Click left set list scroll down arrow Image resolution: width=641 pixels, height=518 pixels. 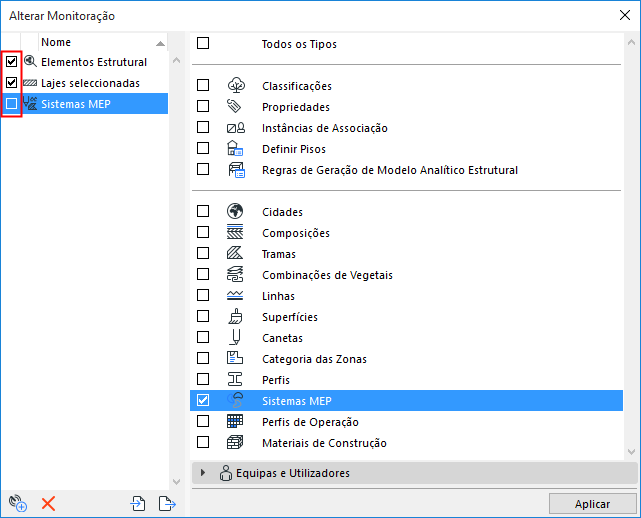176,482
